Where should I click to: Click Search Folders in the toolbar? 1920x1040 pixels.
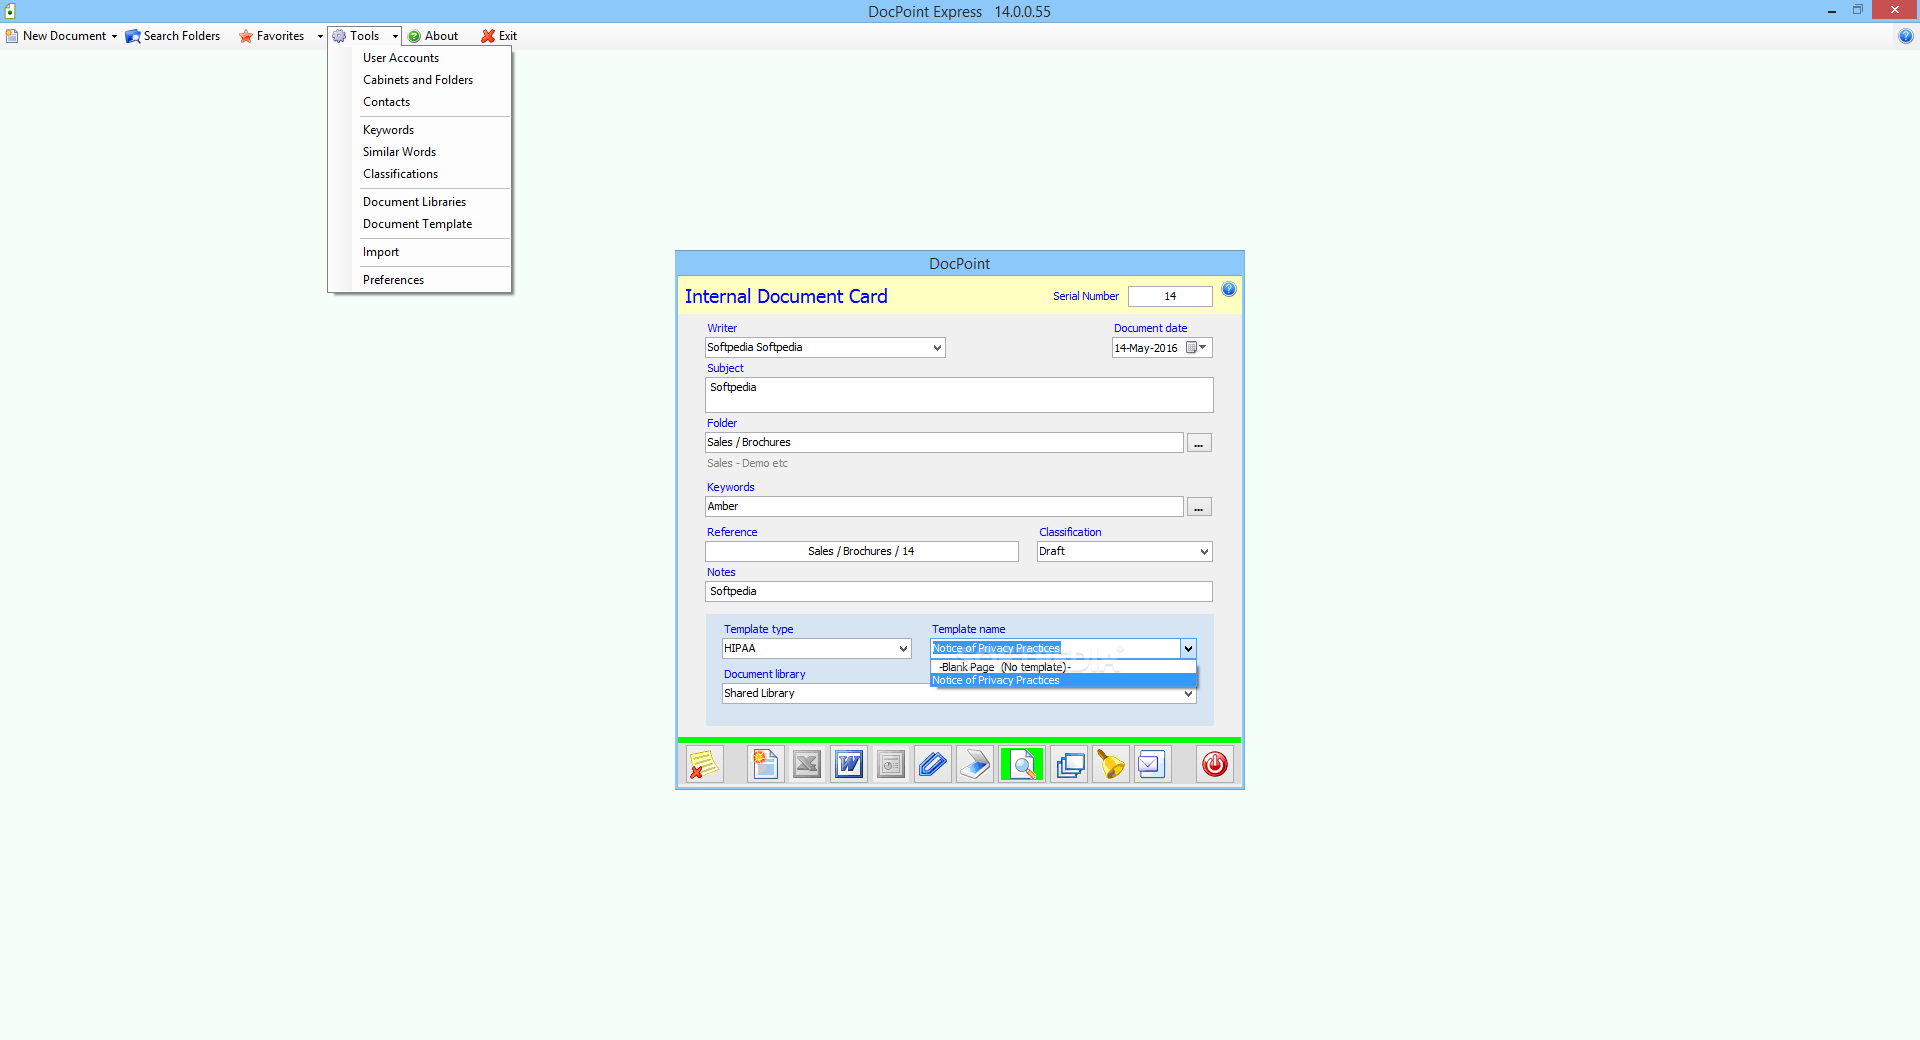(173, 36)
